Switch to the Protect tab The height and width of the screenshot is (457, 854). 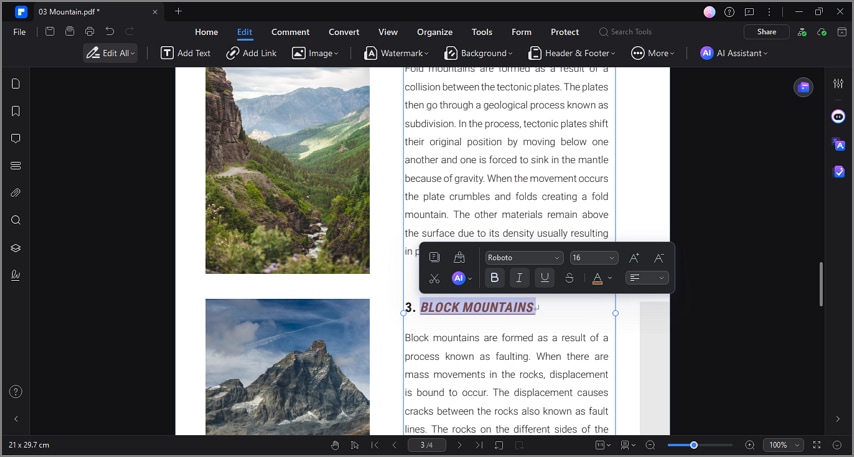565,32
